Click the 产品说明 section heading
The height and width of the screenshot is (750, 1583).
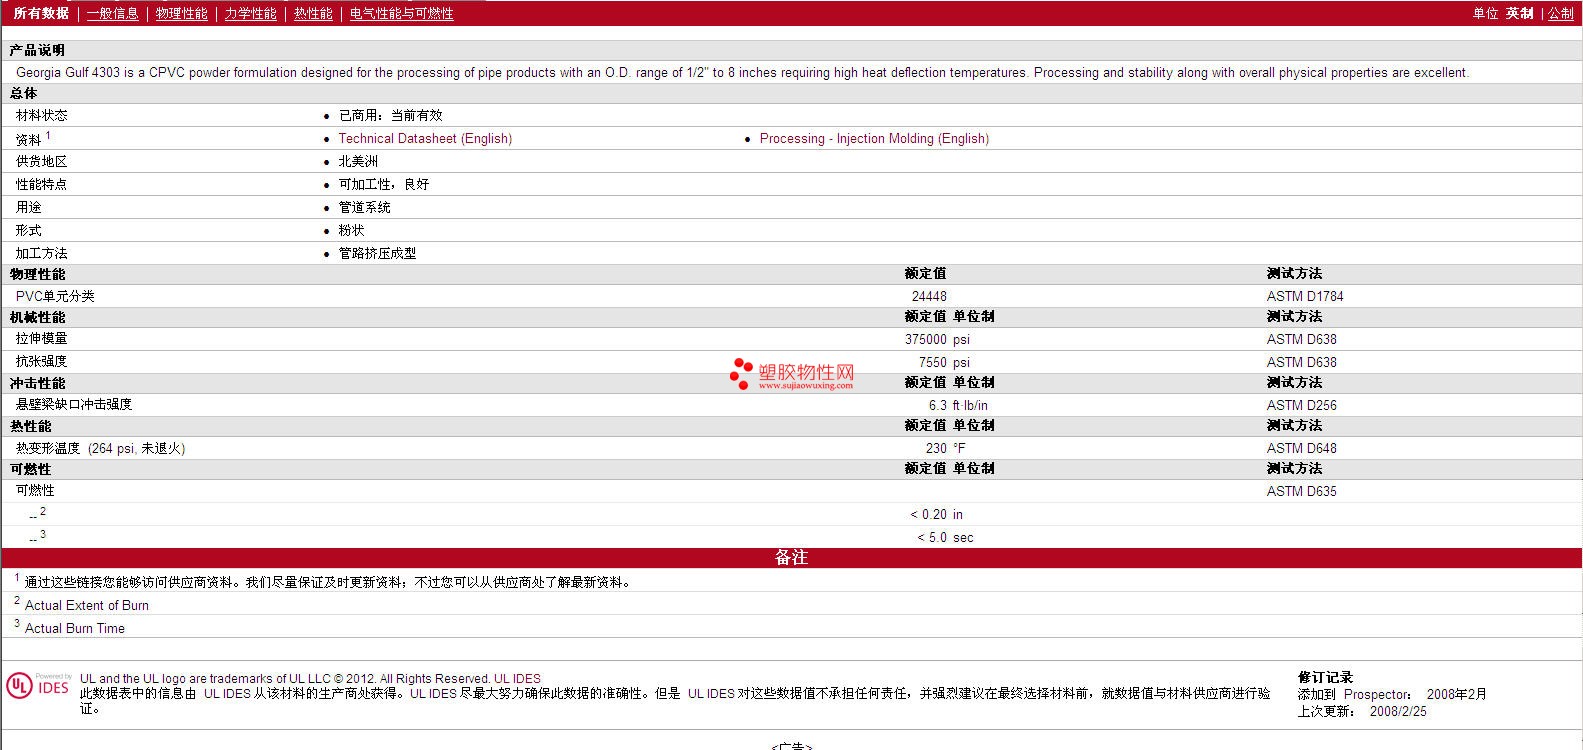(37, 50)
